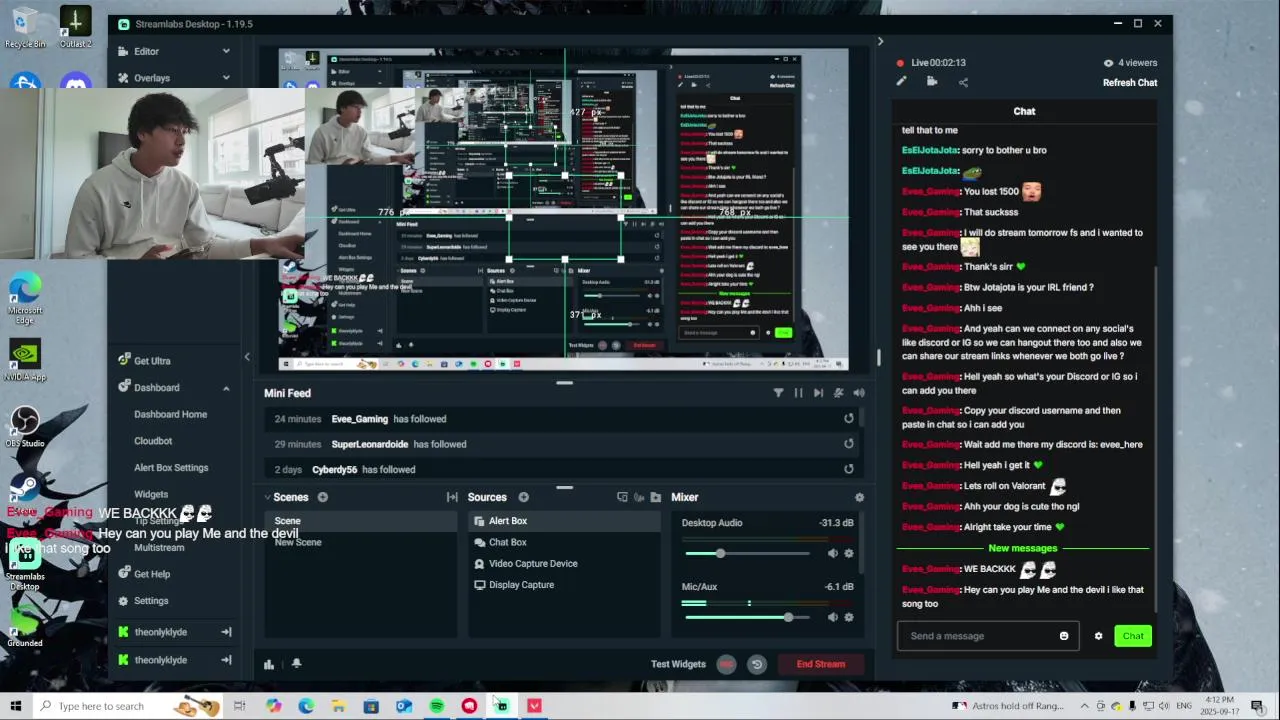Edit stream info pencil icon

pos(901,82)
